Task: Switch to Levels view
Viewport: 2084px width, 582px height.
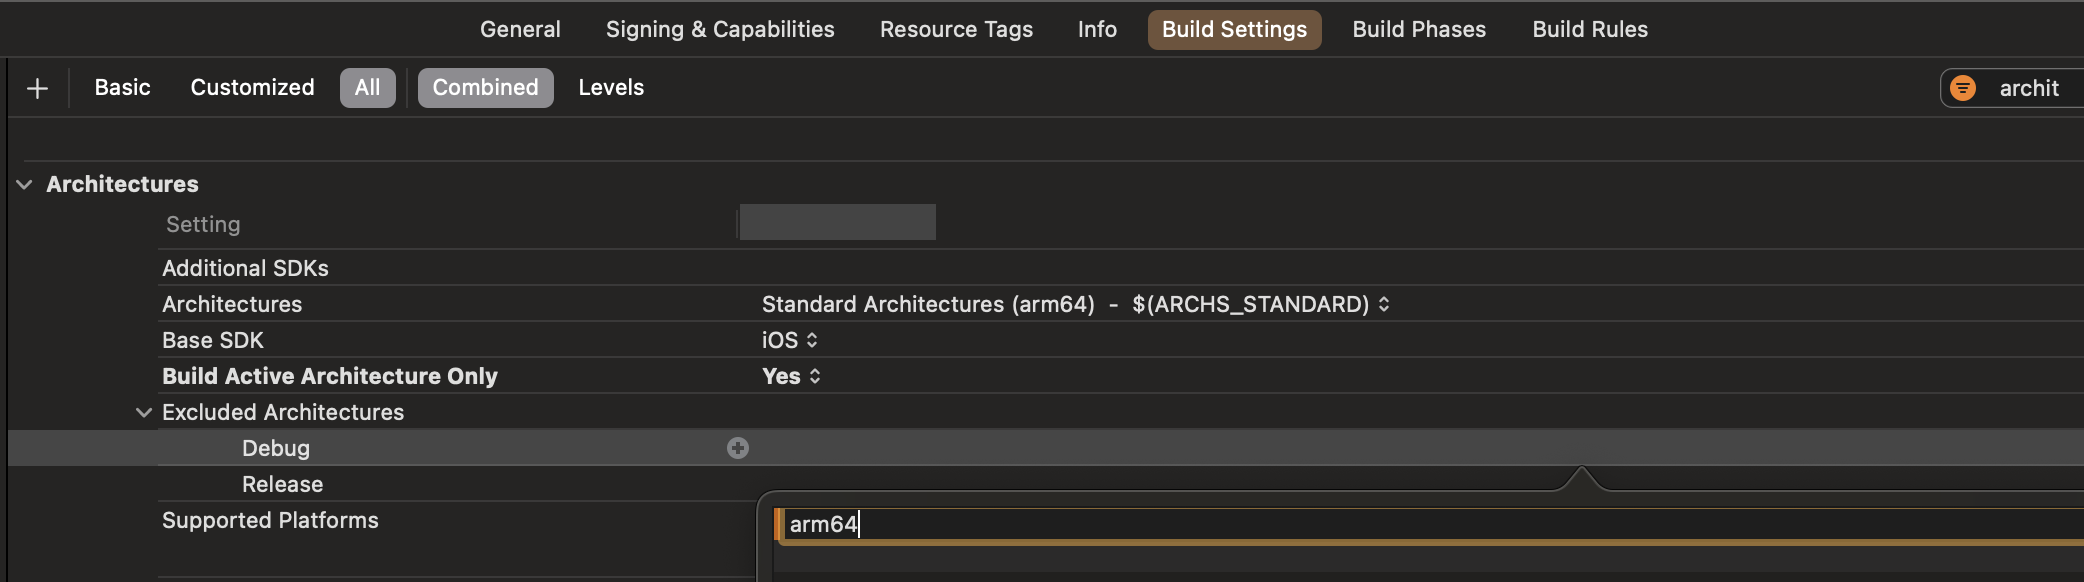Action: pyautogui.click(x=611, y=88)
